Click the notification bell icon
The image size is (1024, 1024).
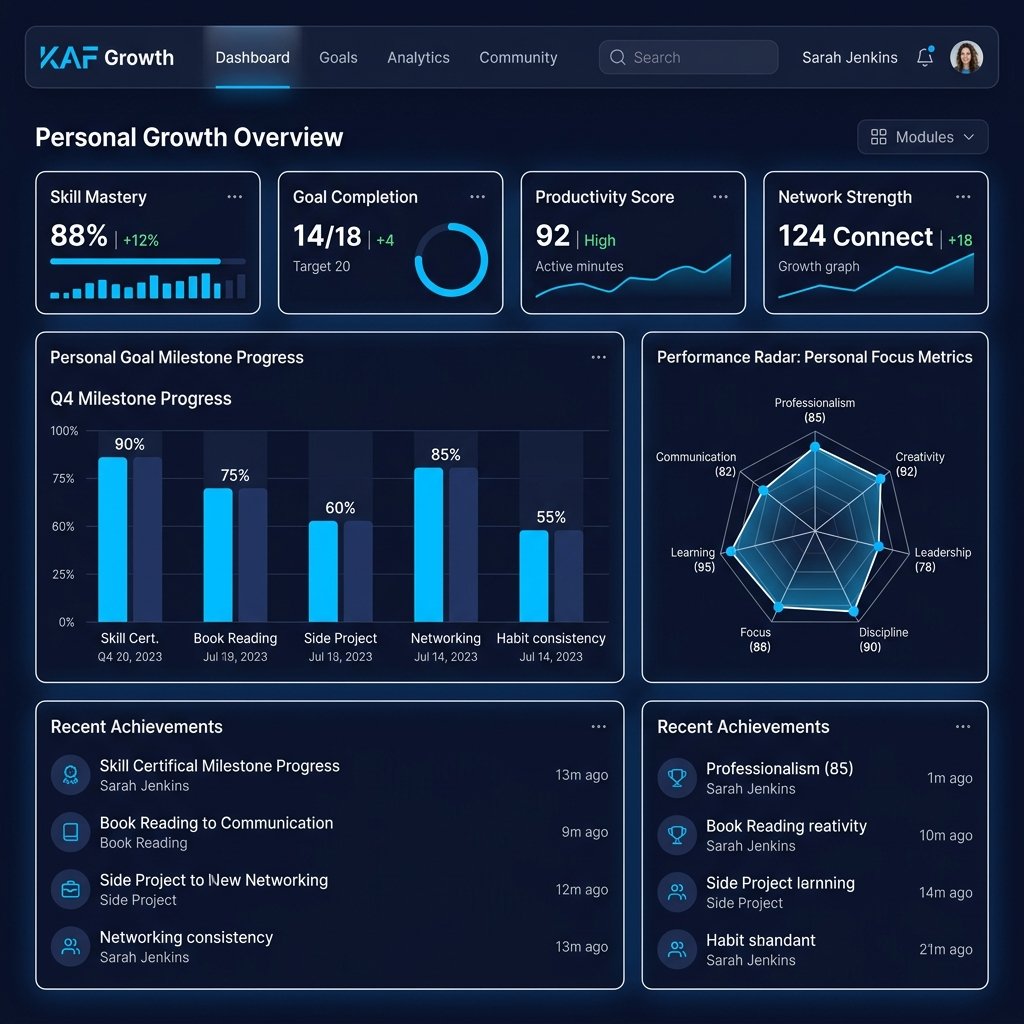coord(925,57)
